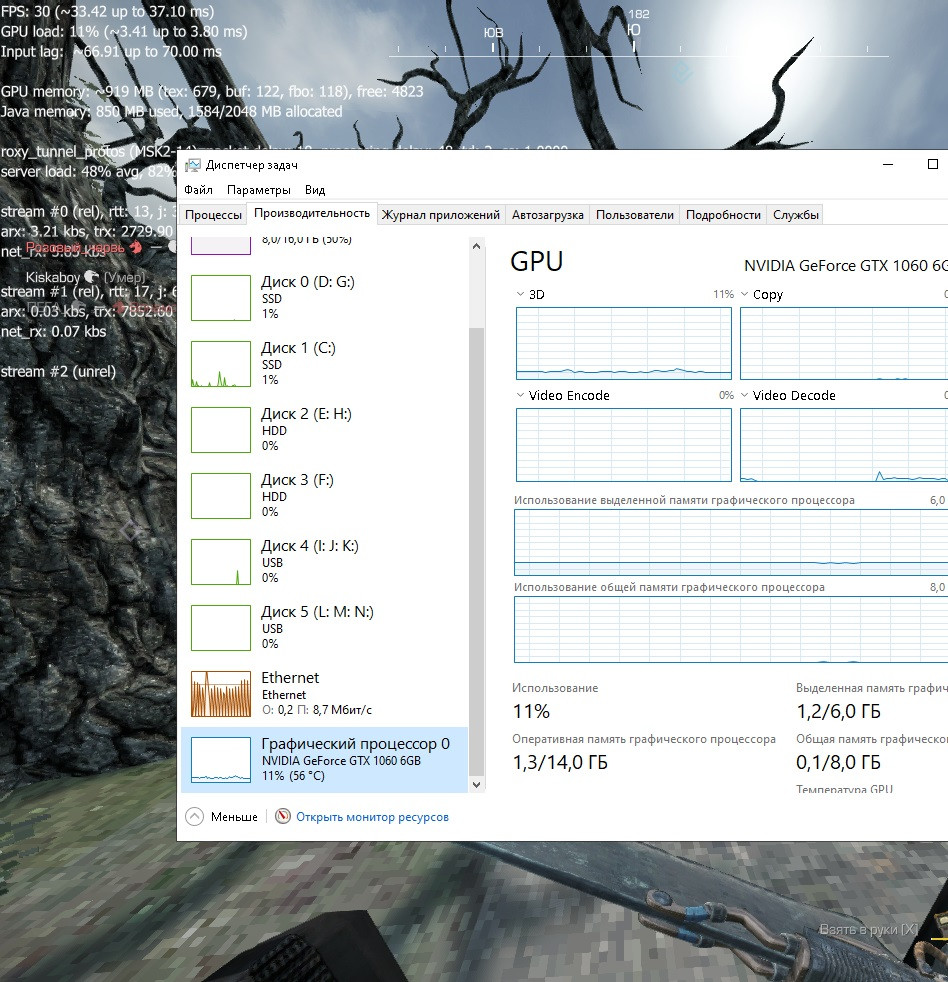Click the FPS: 30 overlay line in game
The height and width of the screenshot is (982, 948).
point(108,11)
